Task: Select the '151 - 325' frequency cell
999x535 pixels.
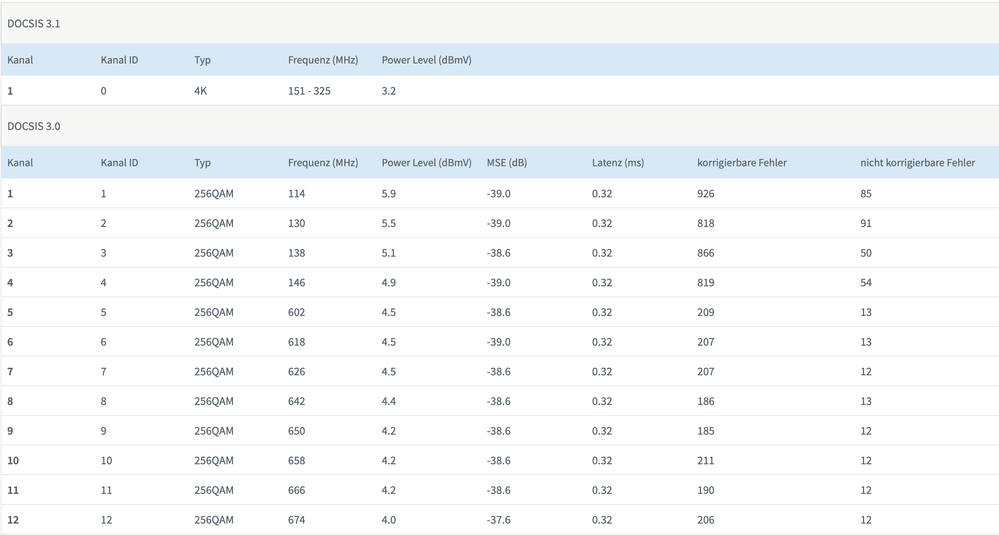Action: click(309, 91)
